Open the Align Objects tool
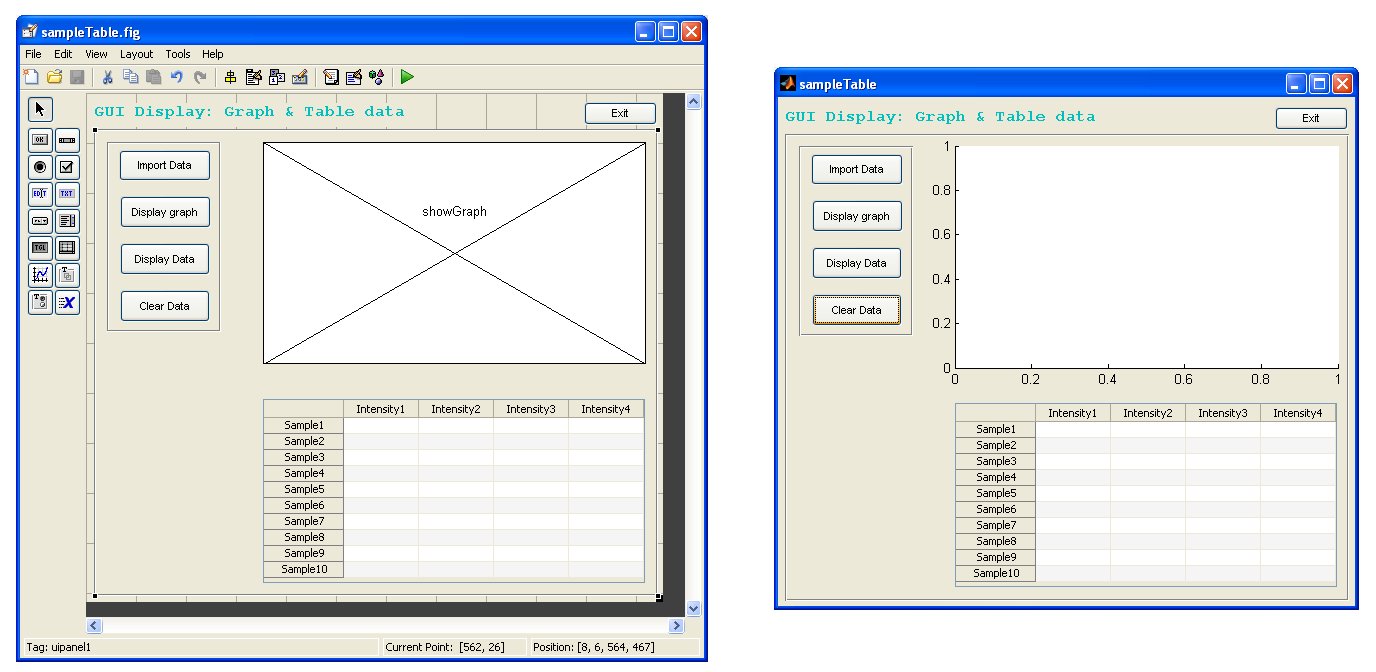This screenshot has width=1376, height=672. [231, 76]
